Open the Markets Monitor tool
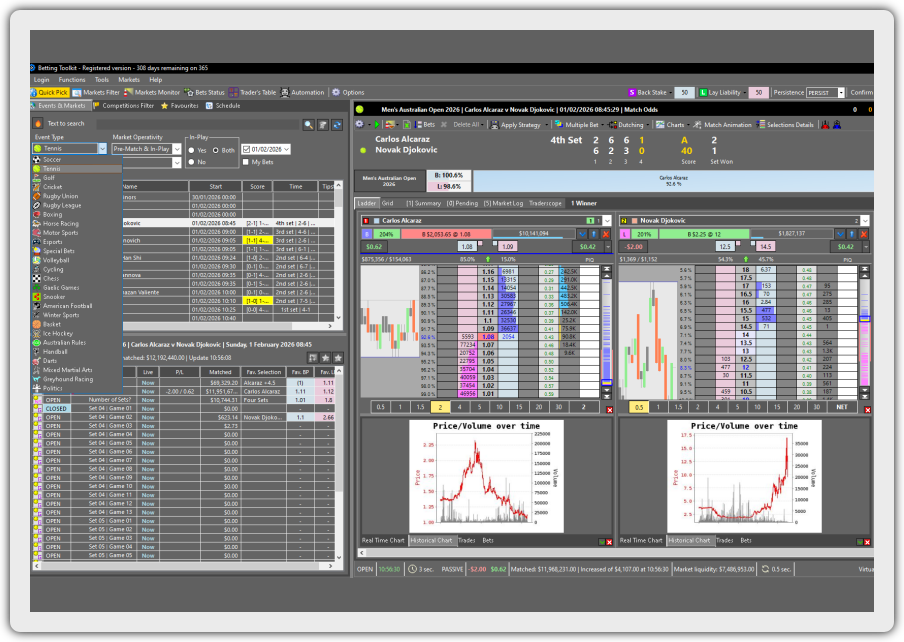 152,92
